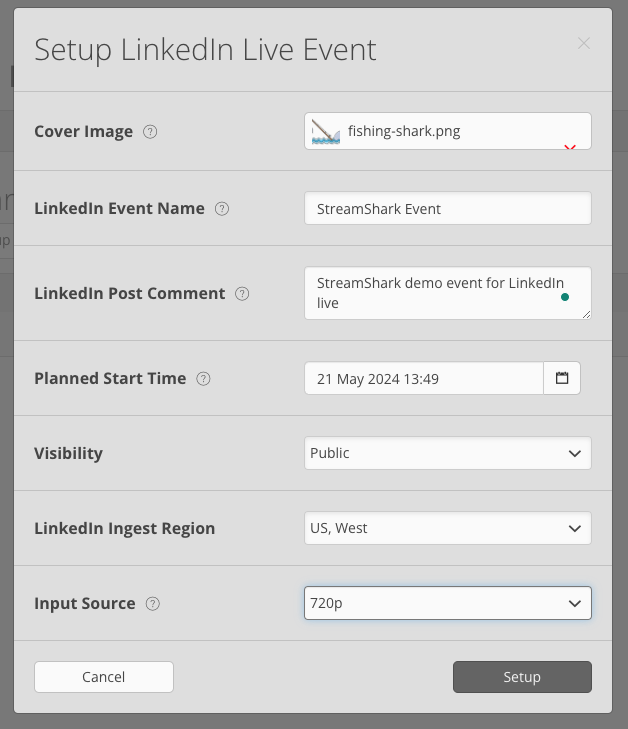Click the LinkedIn Post Comment label
Viewport: 628px width, 729px height.
pyautogui.click(x=130, y=293)
